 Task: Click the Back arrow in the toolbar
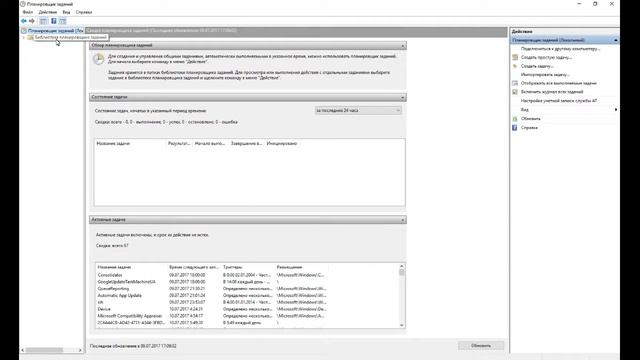(24, 21)
